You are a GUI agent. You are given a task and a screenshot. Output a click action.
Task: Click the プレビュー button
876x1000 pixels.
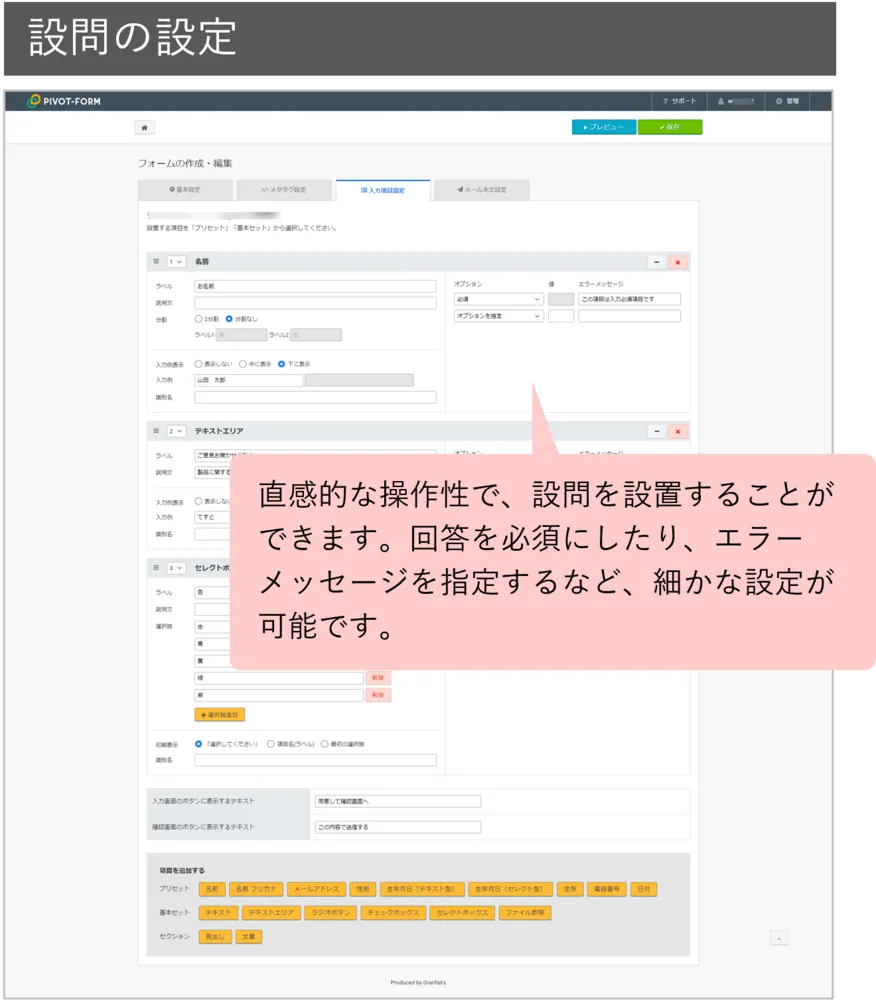pos(604,127)
